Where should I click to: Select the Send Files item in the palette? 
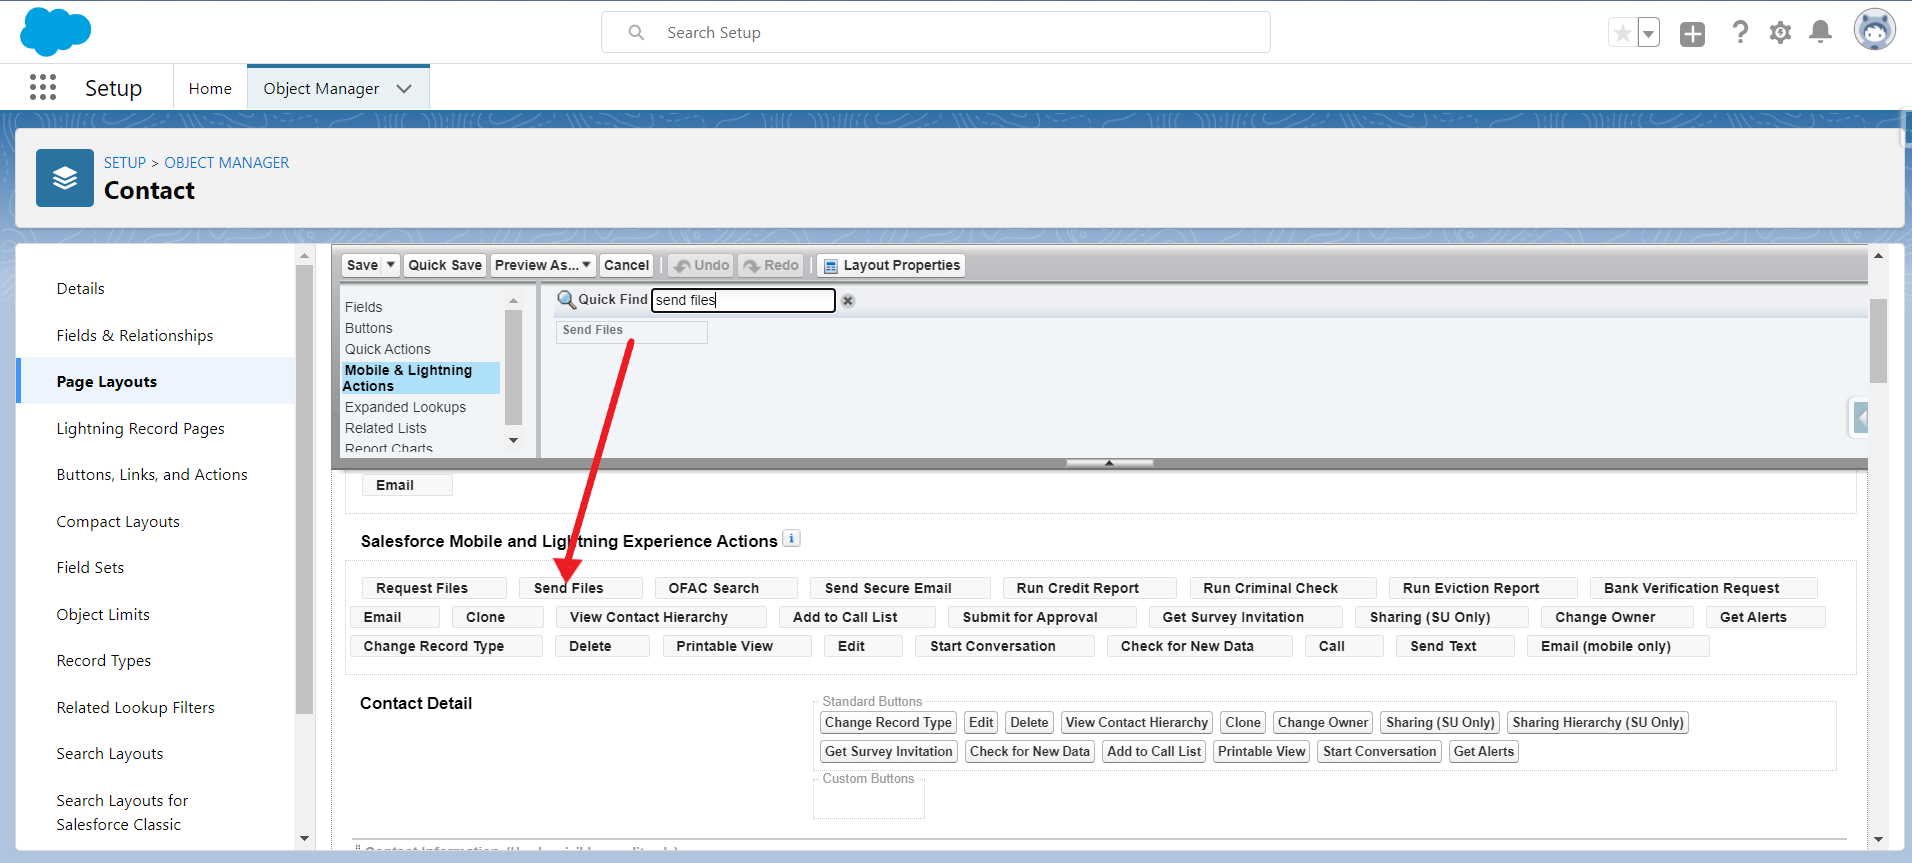pyautogui.click(x=632, y=331)
